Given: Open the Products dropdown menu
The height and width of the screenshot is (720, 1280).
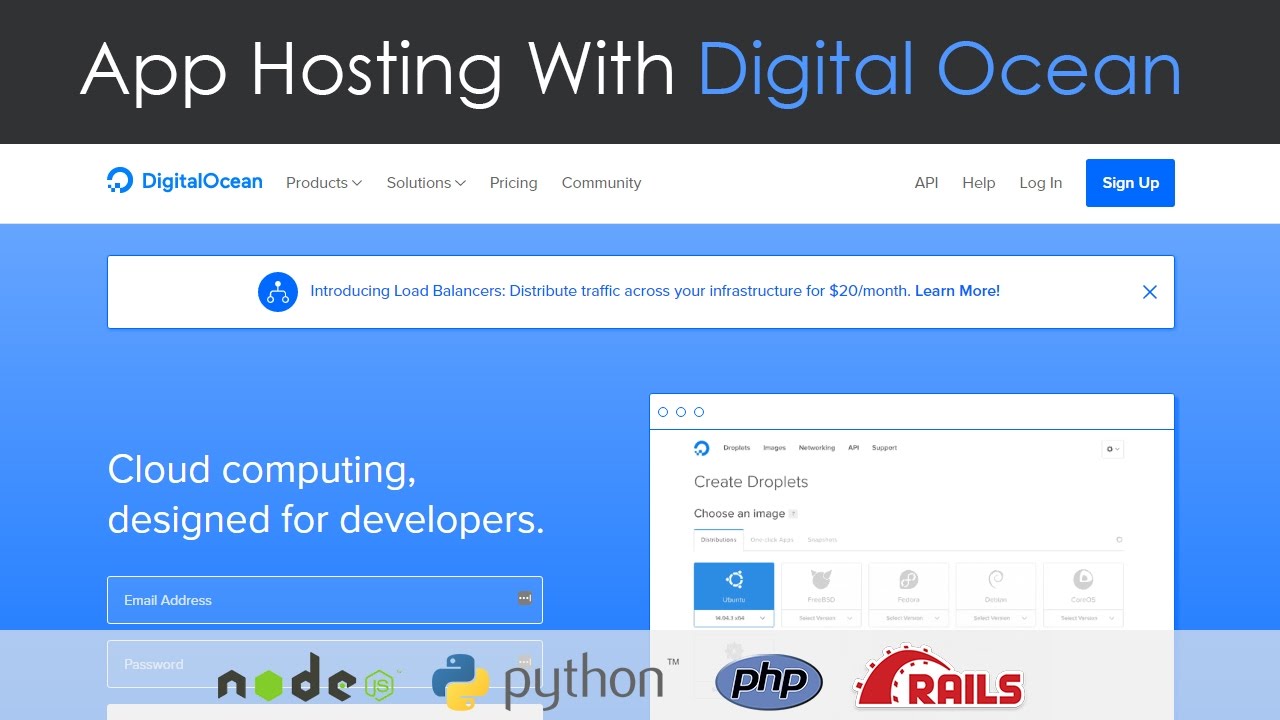Looking at the screenshot, I should coord(324,183).
